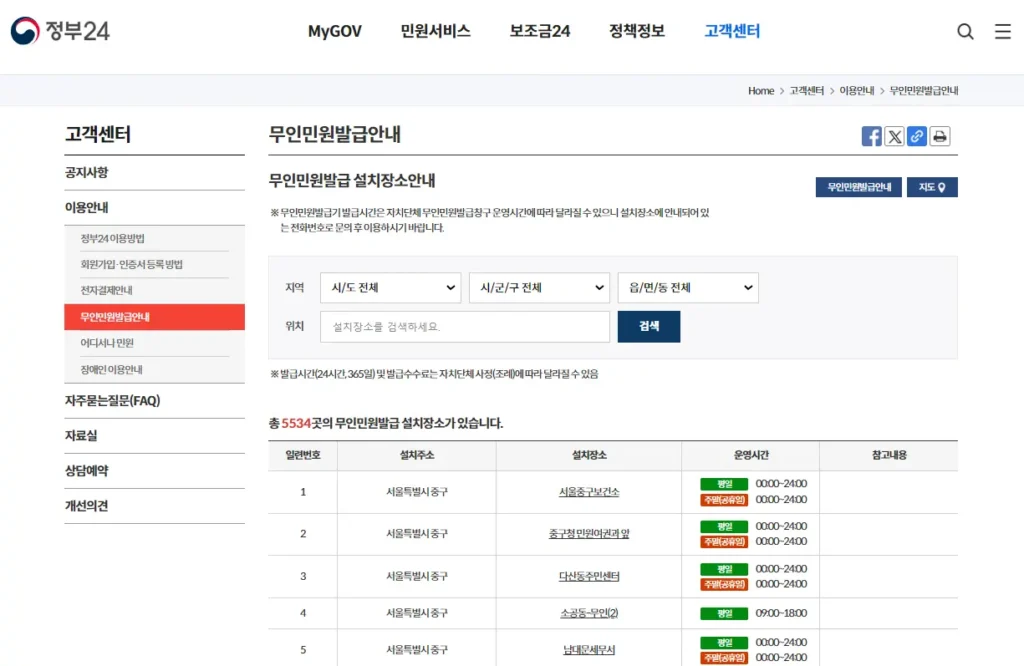This screenshot has width=1024, height=666.
Task: Open the 다산동주민센터 location link
Action: 589,576
